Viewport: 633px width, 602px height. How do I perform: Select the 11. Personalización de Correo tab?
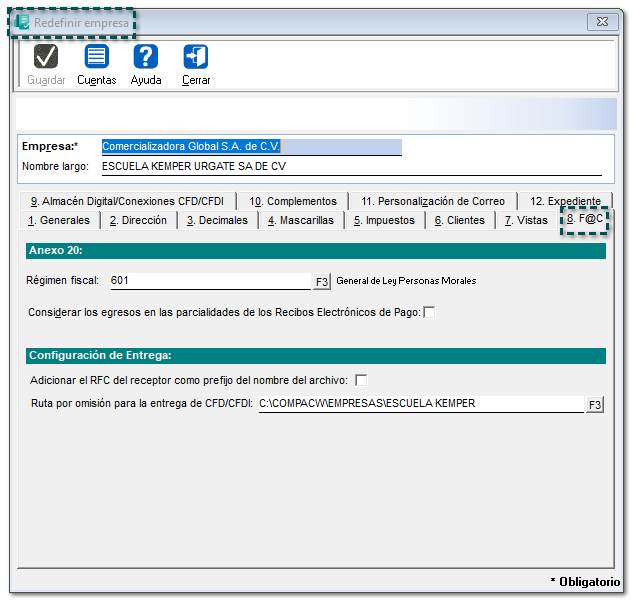click(x=433, y=201)
